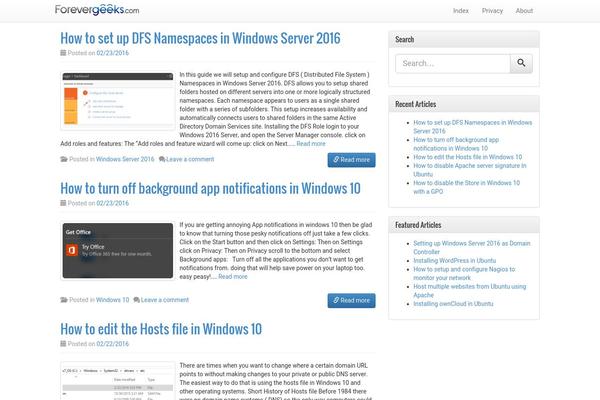This screenshot has width=600, height=400.
Task: Open Windows 10 category link
Action: pyautogui.click(x=112, y=300)
